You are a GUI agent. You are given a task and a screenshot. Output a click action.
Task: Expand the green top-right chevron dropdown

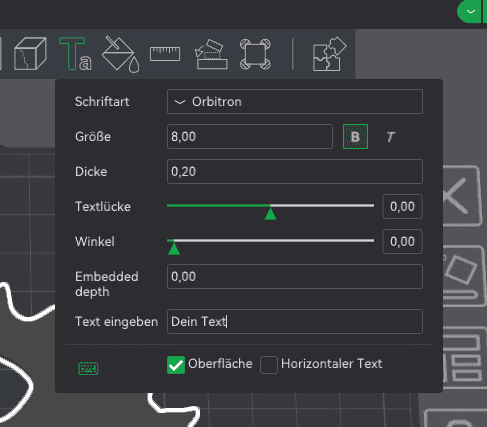[470, 12]
